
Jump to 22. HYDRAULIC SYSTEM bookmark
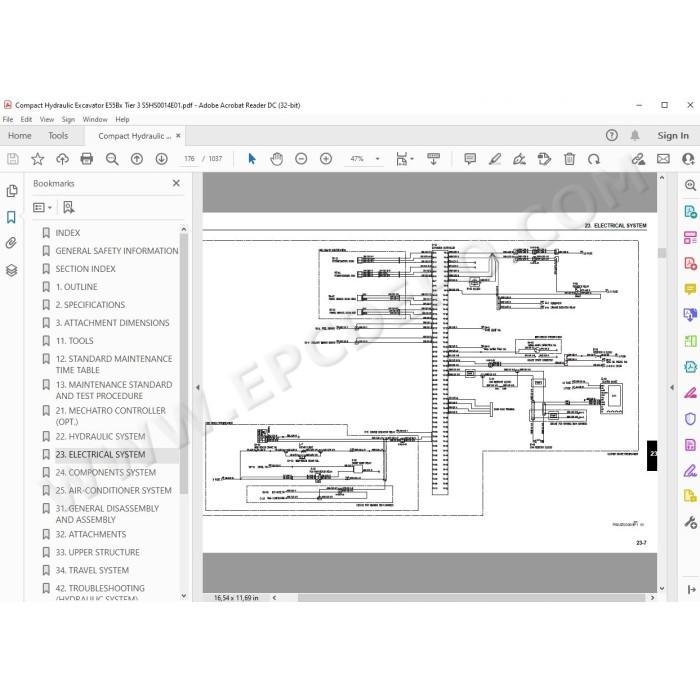[x=100, y=437]
